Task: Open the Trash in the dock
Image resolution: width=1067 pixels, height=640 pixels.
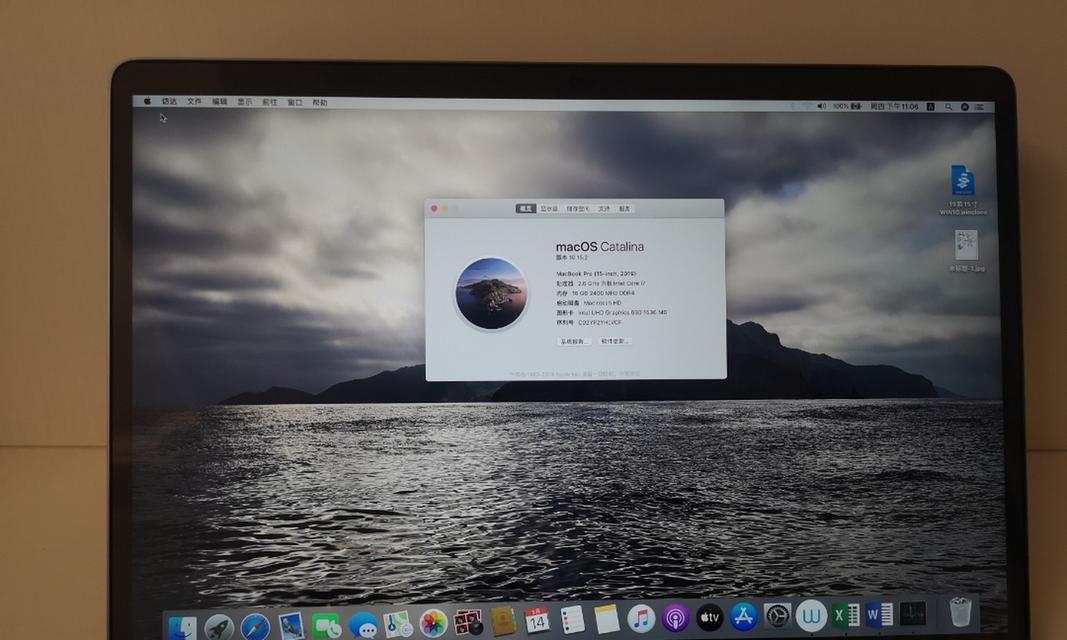Action: (x=960, y=611)
